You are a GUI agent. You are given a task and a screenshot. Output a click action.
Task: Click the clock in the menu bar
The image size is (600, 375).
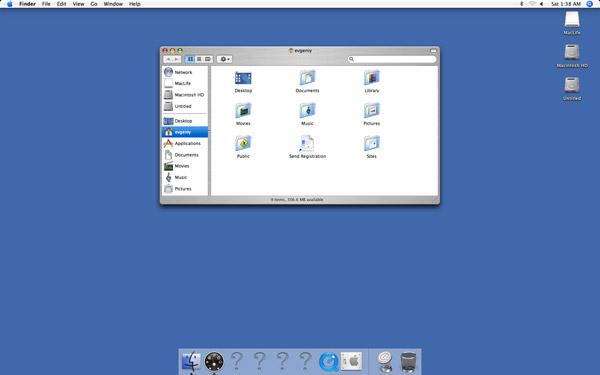pyautogui.click(x=566, y=4)
